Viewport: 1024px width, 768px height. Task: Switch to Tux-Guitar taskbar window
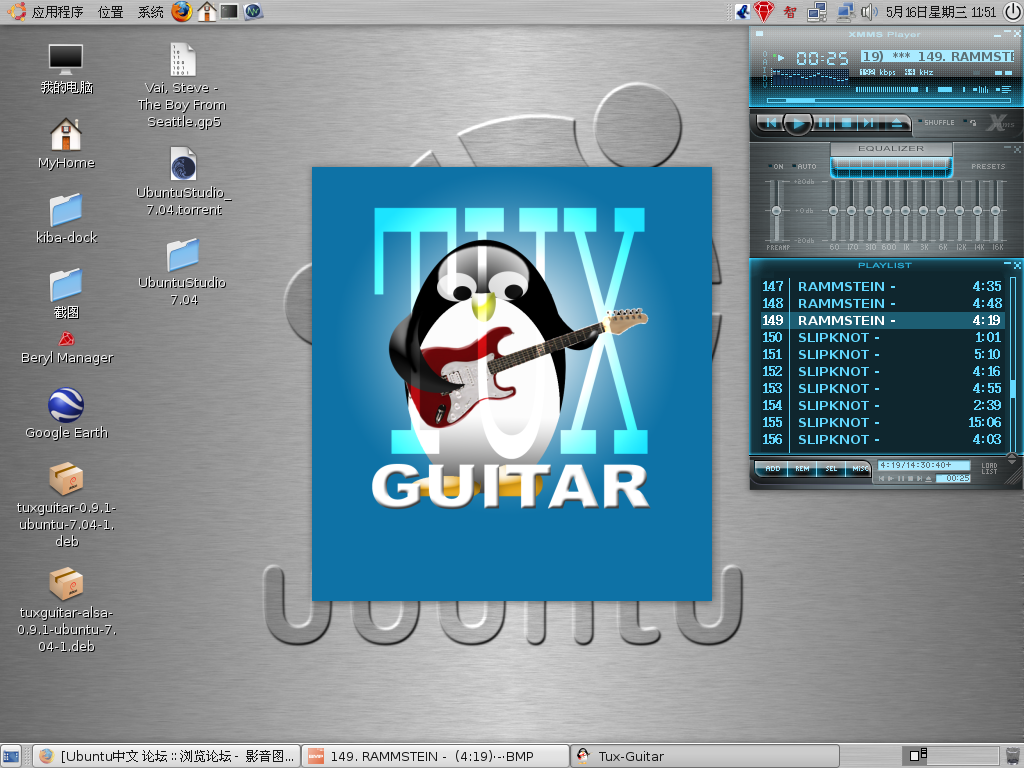point(704,756)
